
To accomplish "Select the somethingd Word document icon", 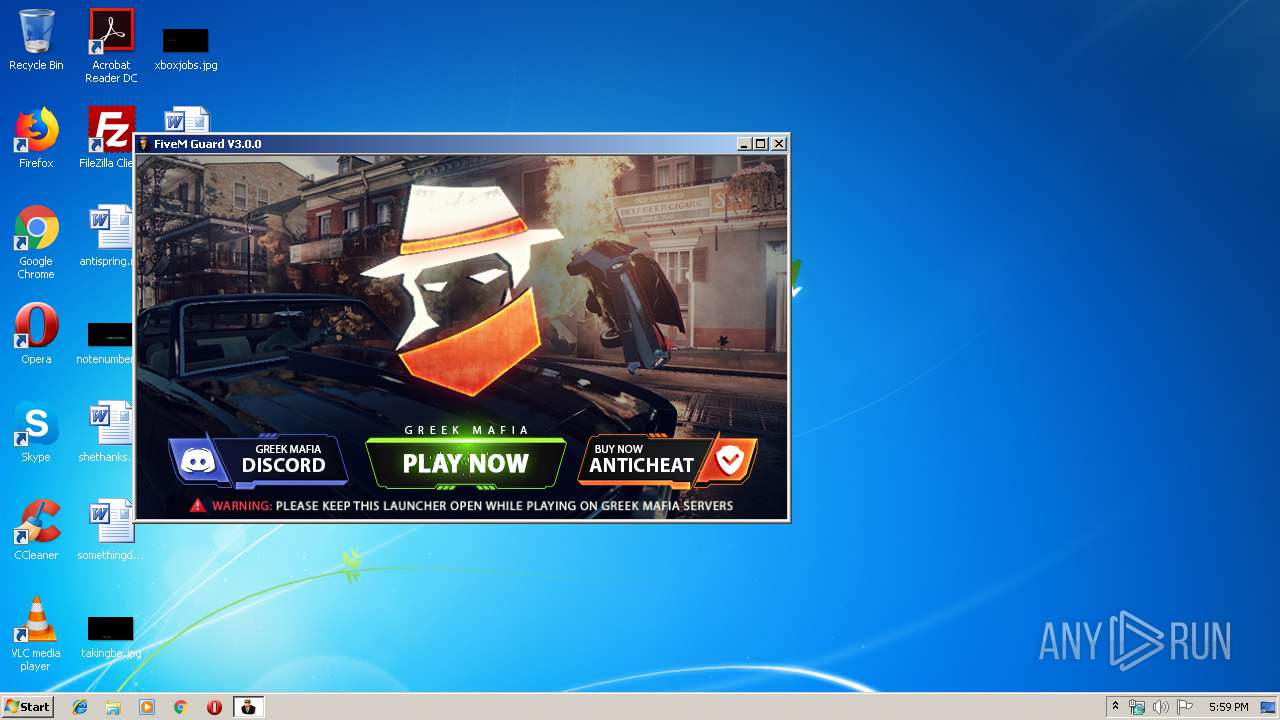I will click(x=110, y=530).
